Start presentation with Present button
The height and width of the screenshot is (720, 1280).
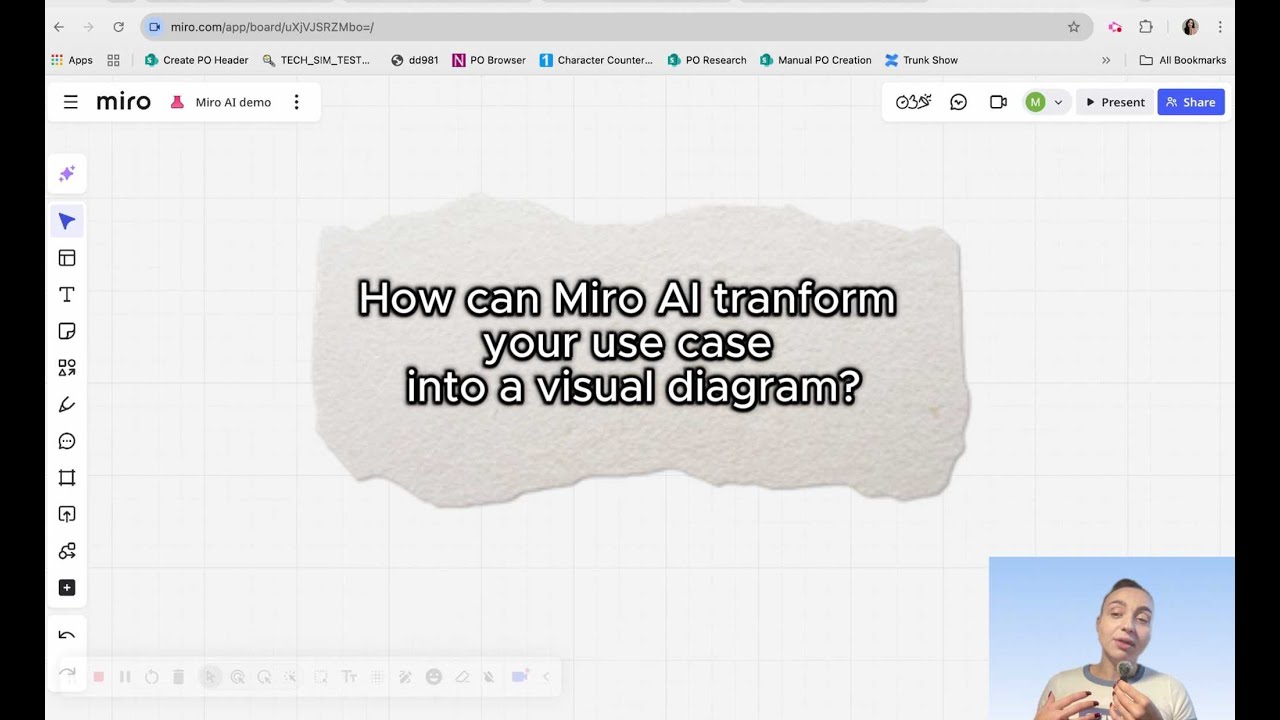(1115, 102)
